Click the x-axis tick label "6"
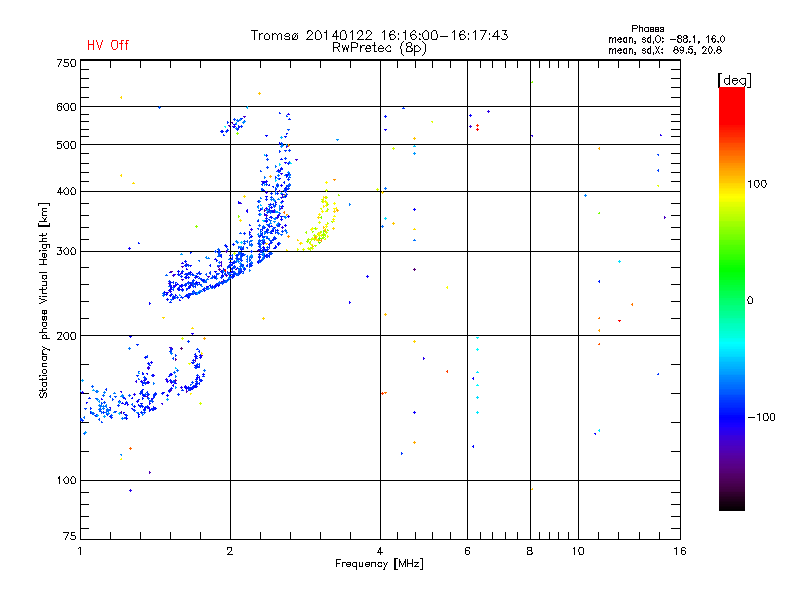The height and width of the screenshot is (600, 800). pyautogui.click(x=467, y=551)
